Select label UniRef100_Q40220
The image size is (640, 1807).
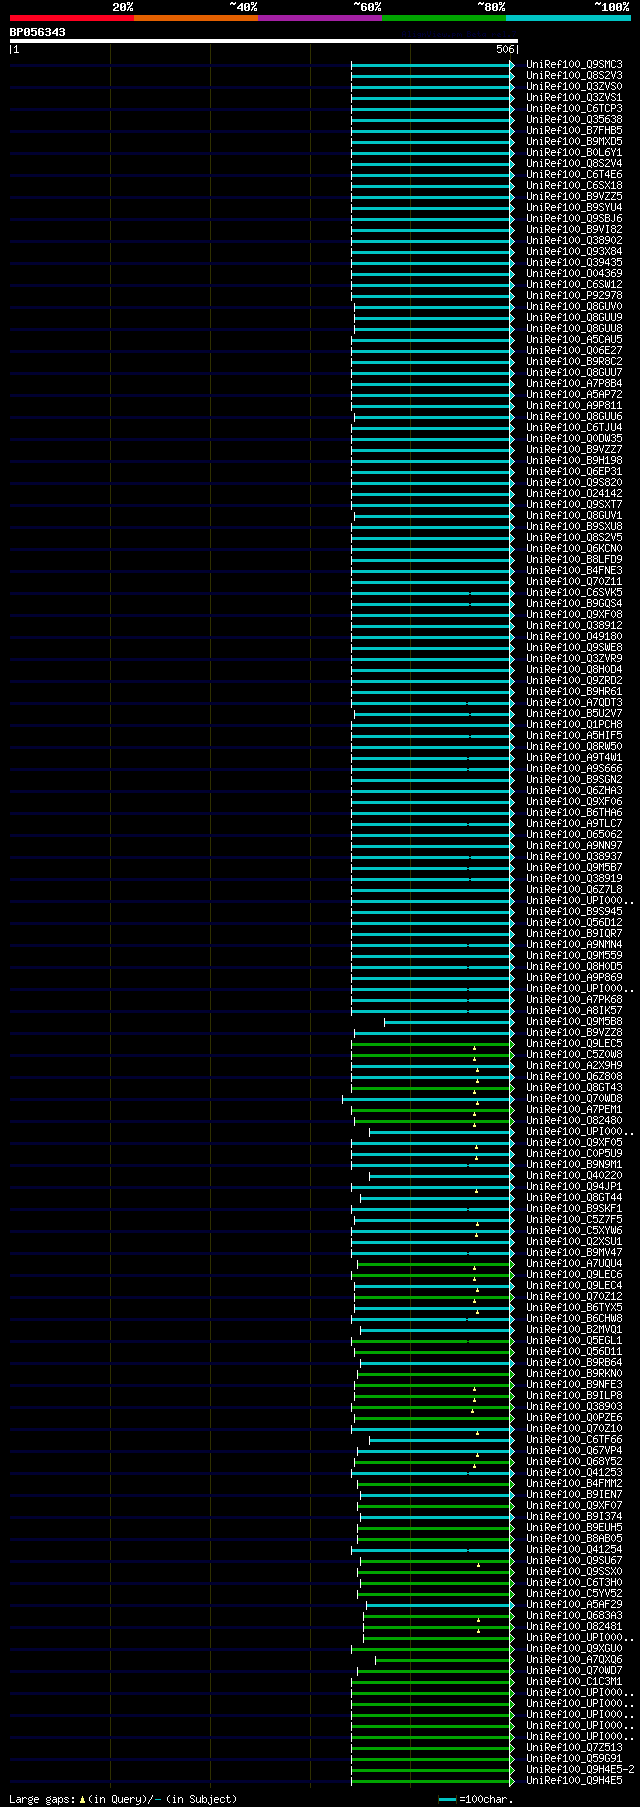tap(574, 1175)
